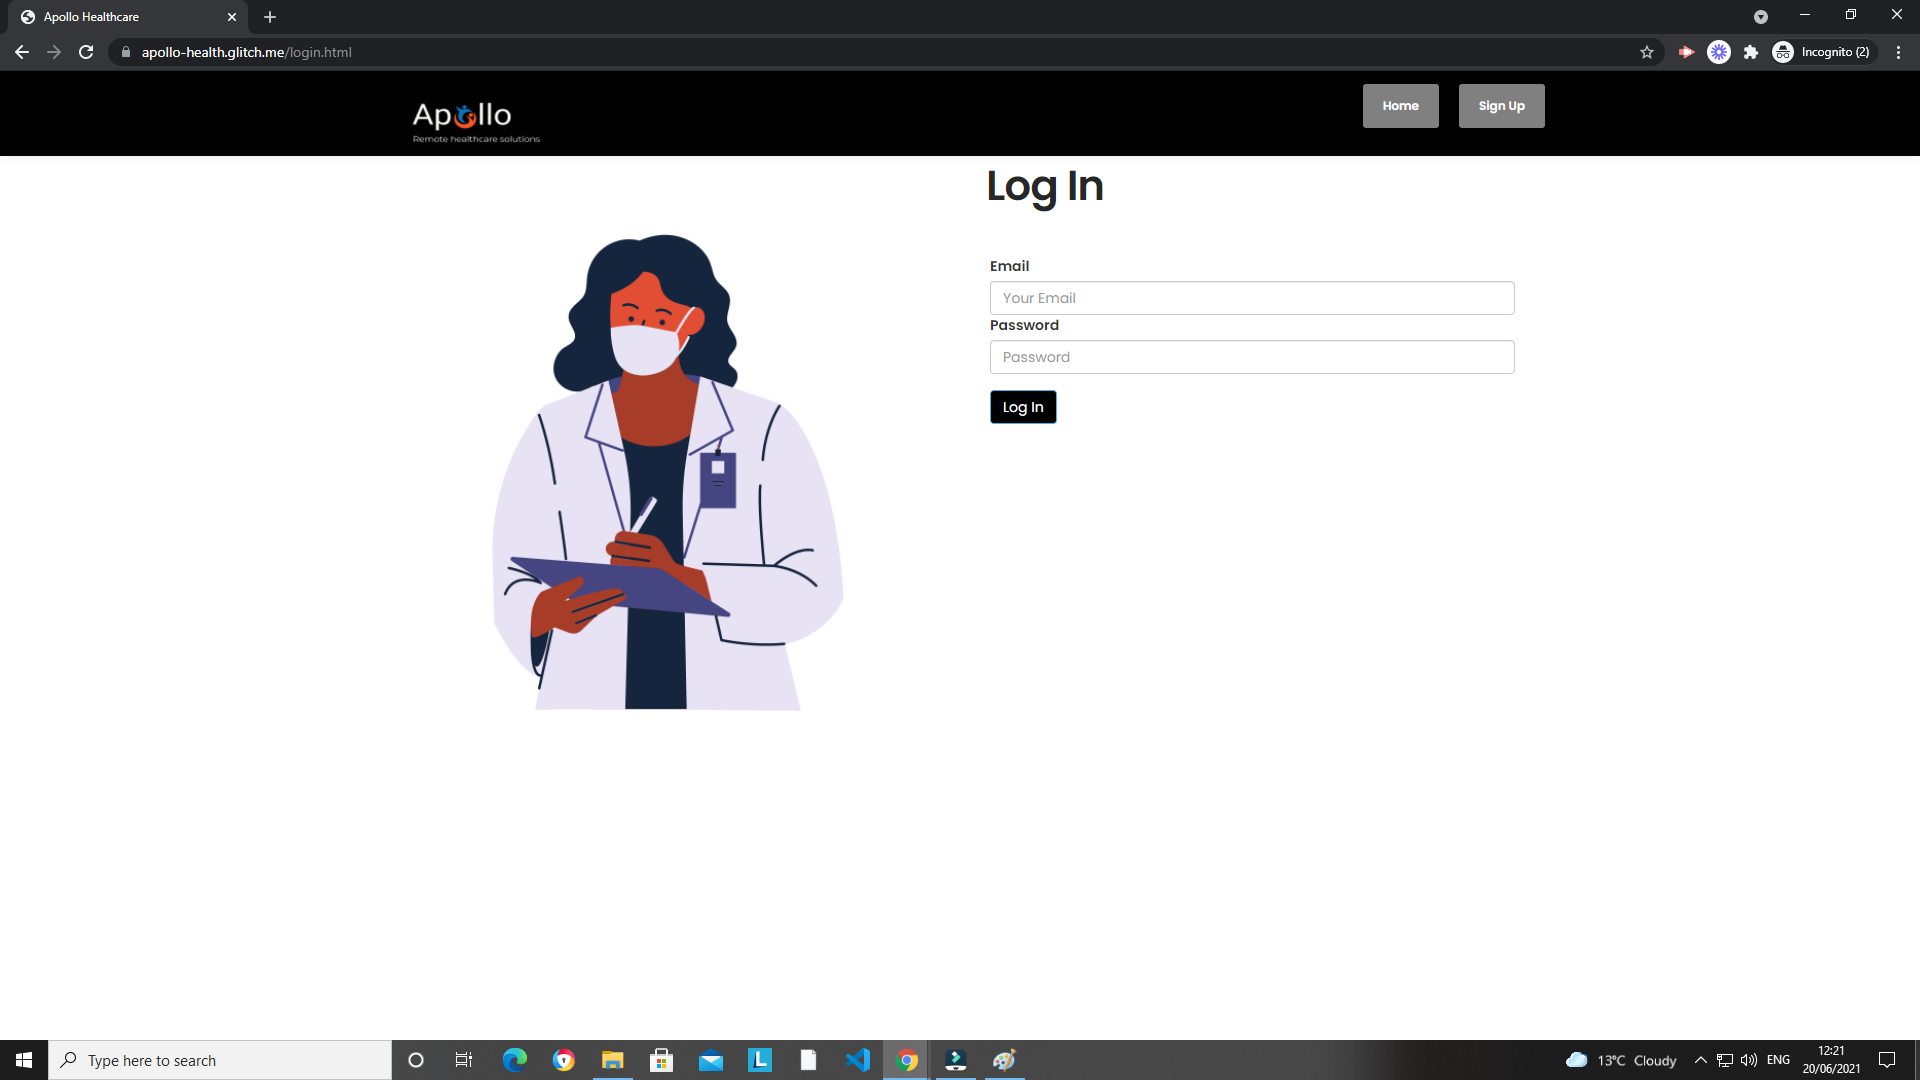Open the Extensions puzzle icon
The width and height of the screenshot is (1920, 1080).
[1751, 52]
